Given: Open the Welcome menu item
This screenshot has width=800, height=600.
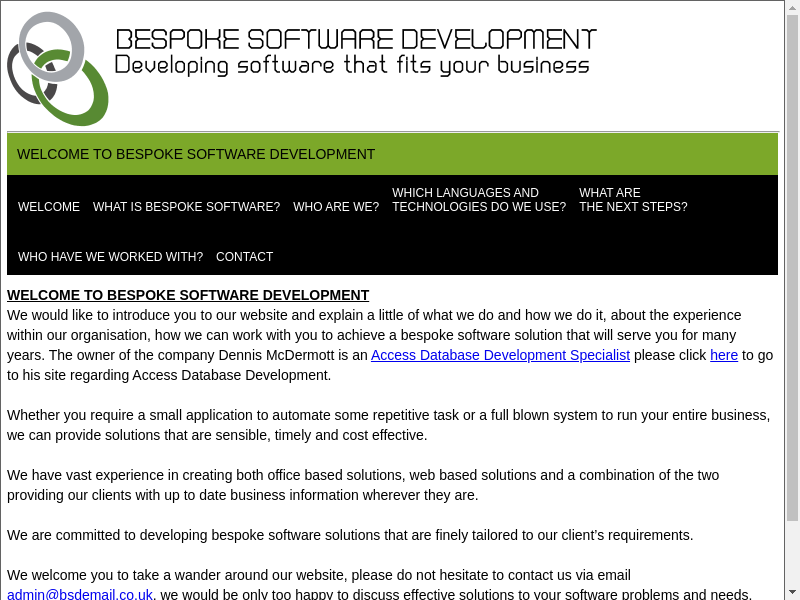Looking at the screenshot, I should point(49,207).
